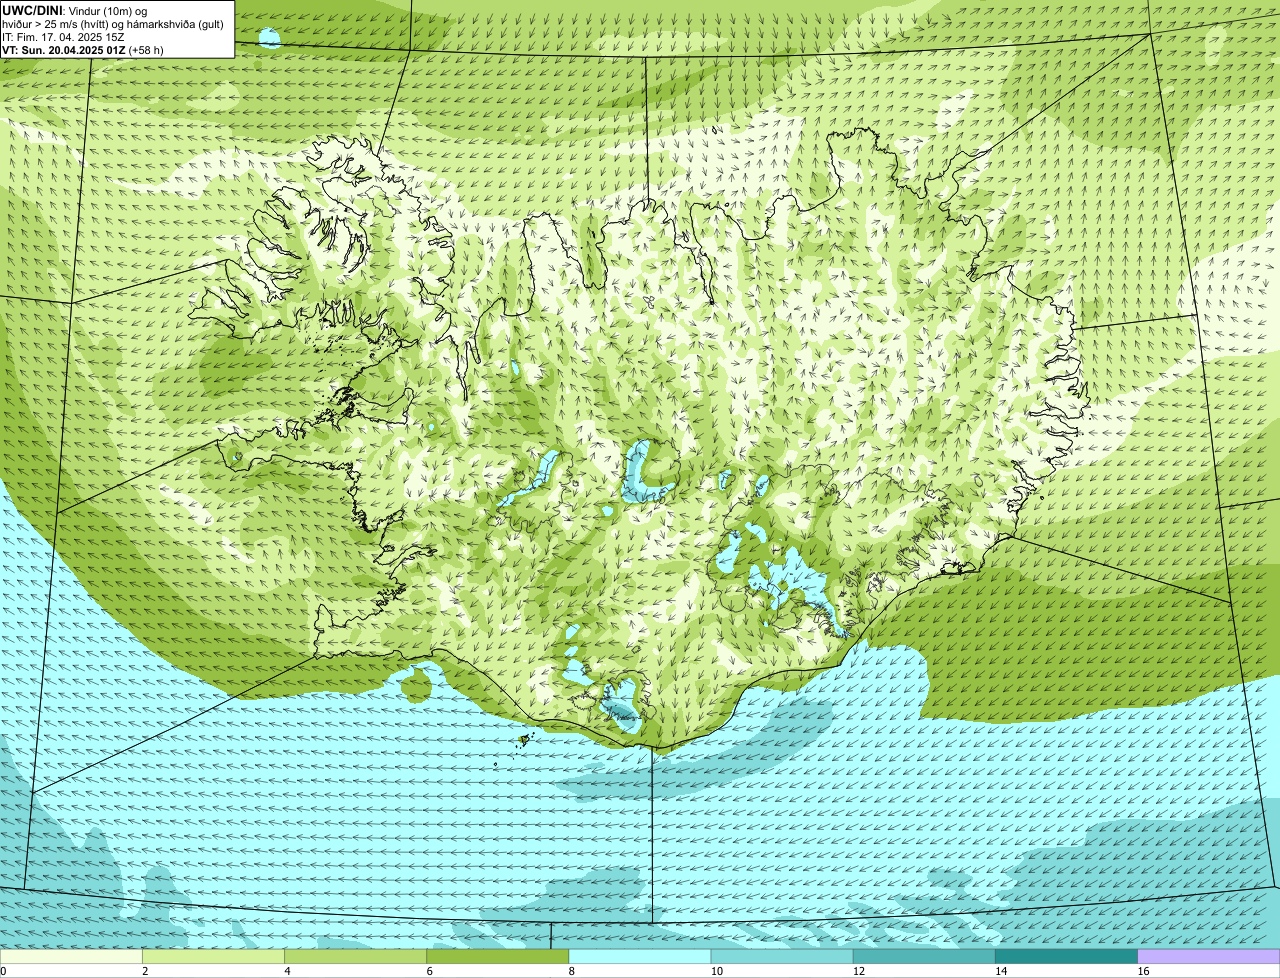Click the teal 12–14 m/s legend swatch
The image size is (1280, 978).
click(x=924, y=956)
